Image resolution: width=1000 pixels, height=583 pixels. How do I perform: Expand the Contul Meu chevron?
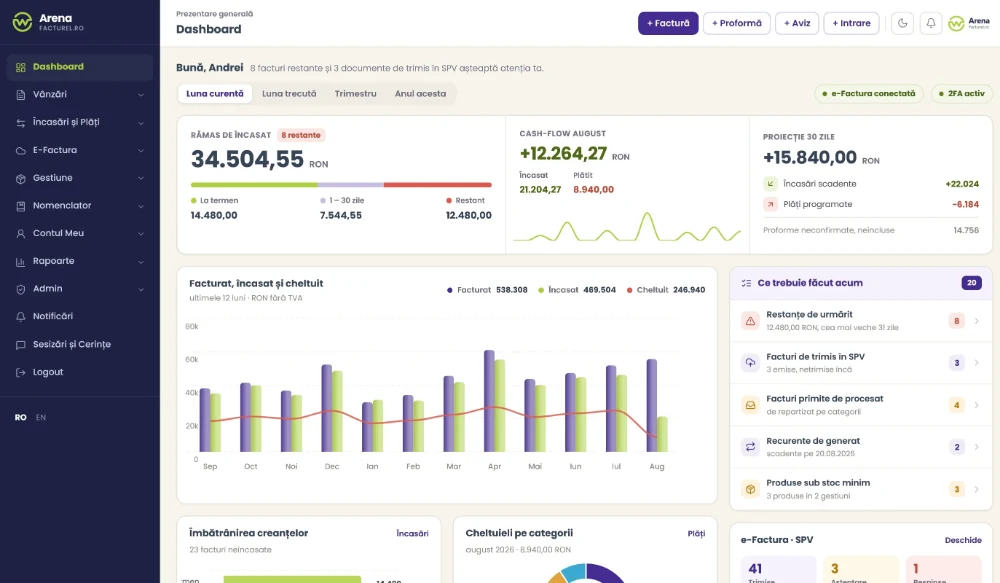pyautogui.click(x=141, y=233)
